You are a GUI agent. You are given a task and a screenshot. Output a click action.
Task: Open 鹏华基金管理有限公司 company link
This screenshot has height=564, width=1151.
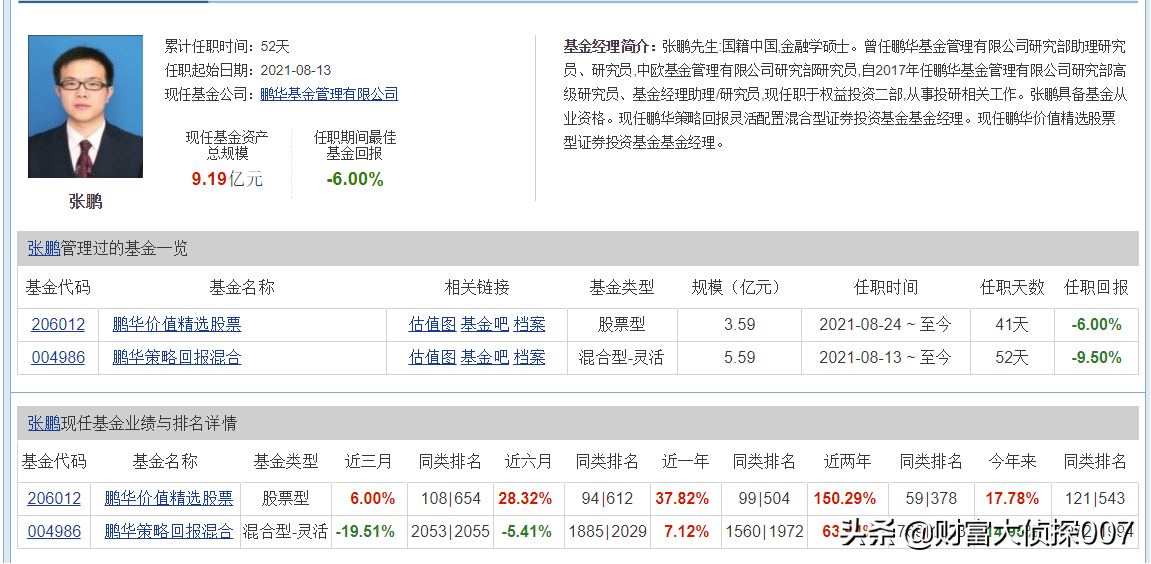pyautogui.click(x=330, y=94)
